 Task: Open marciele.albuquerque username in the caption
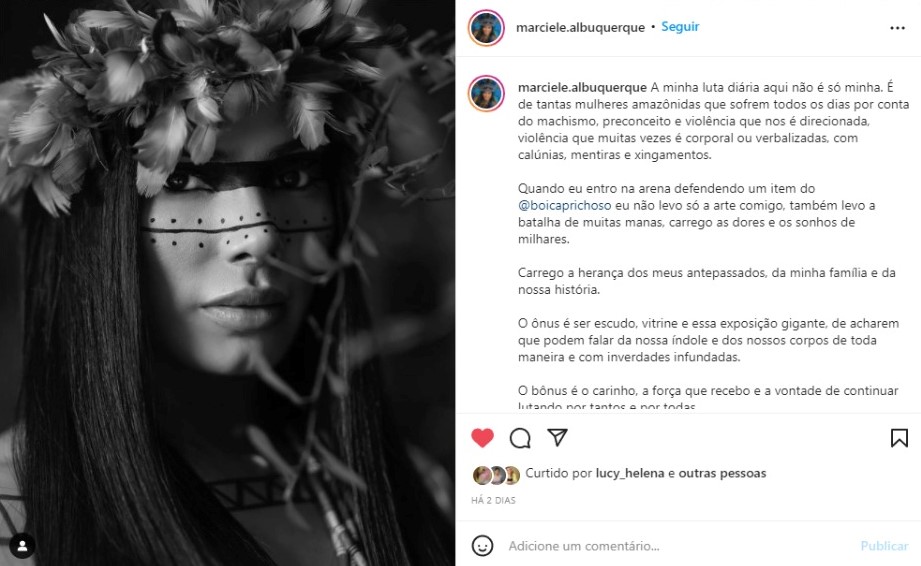[x=582, y=87]
